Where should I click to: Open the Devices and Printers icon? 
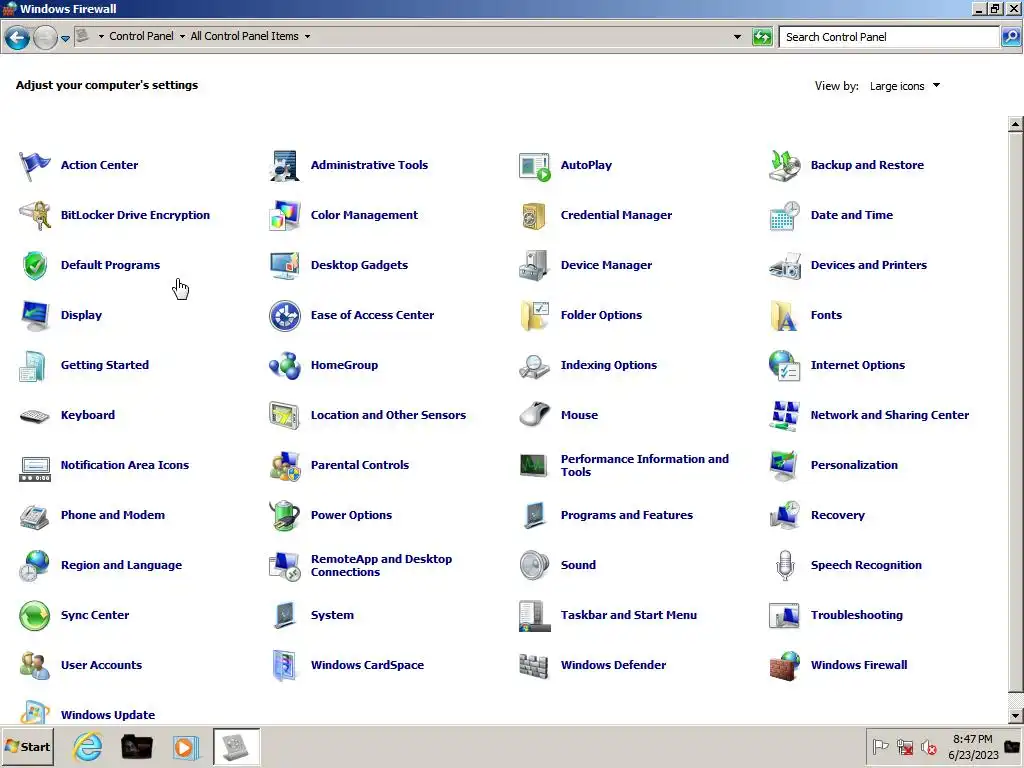tap(784, 265)
